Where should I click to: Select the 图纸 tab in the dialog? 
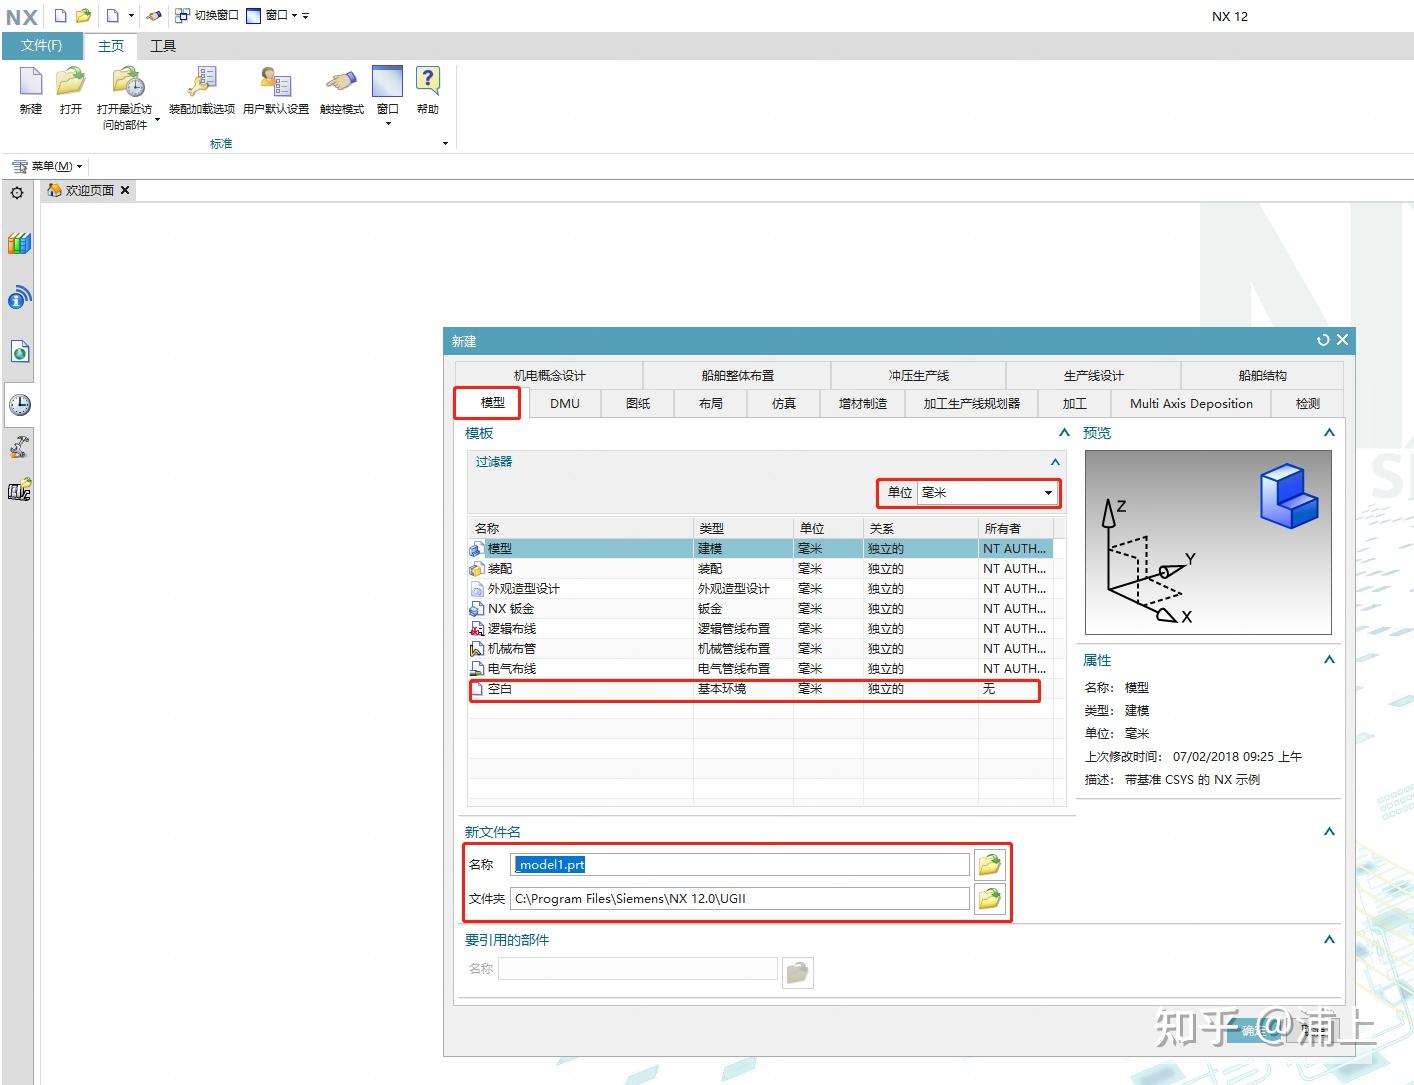638,403
